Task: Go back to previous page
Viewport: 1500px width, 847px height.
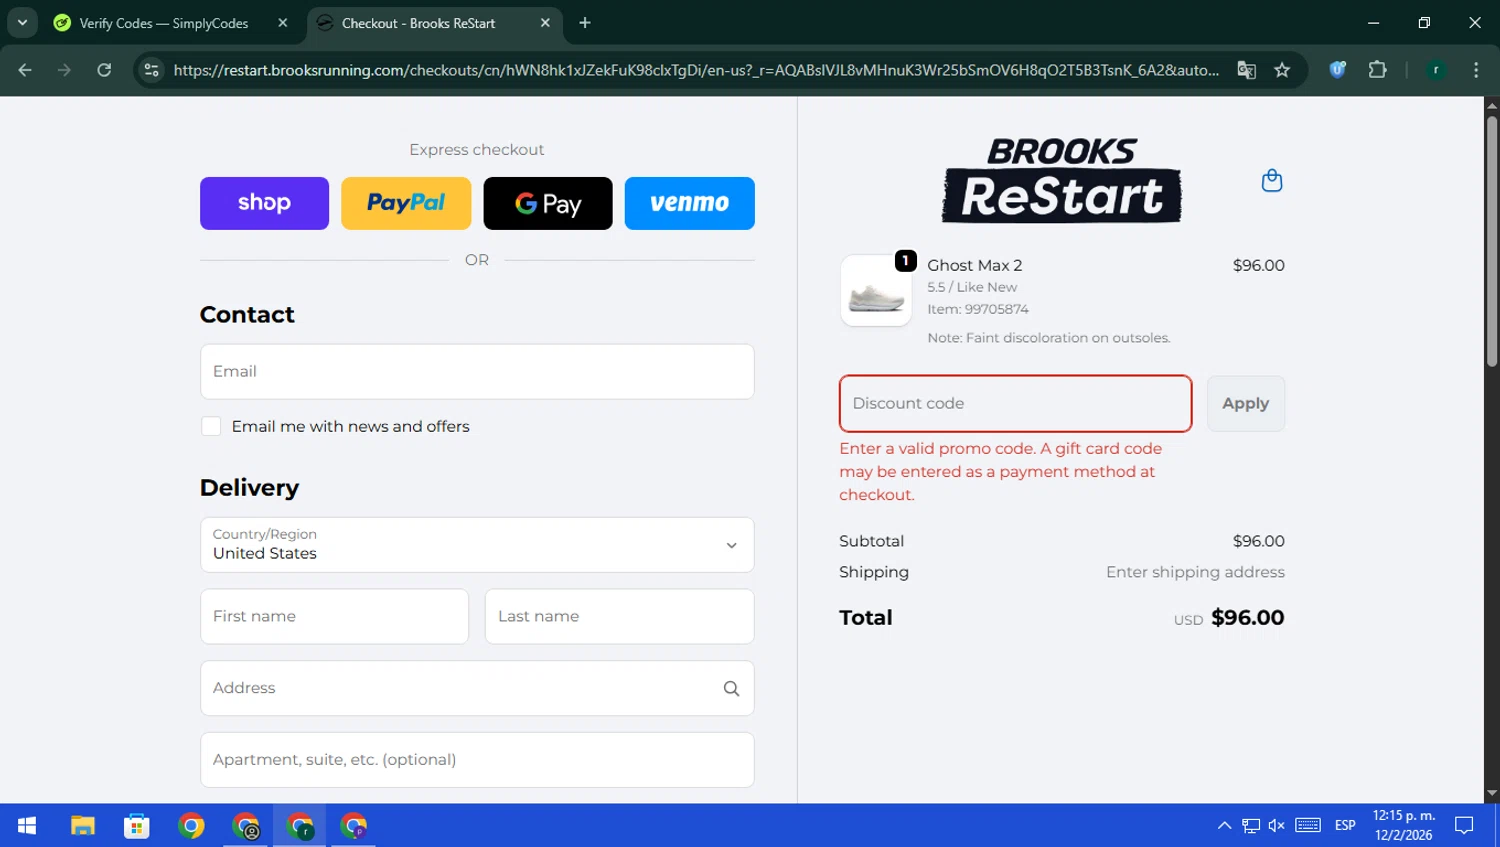Action: tap(25, 70)
